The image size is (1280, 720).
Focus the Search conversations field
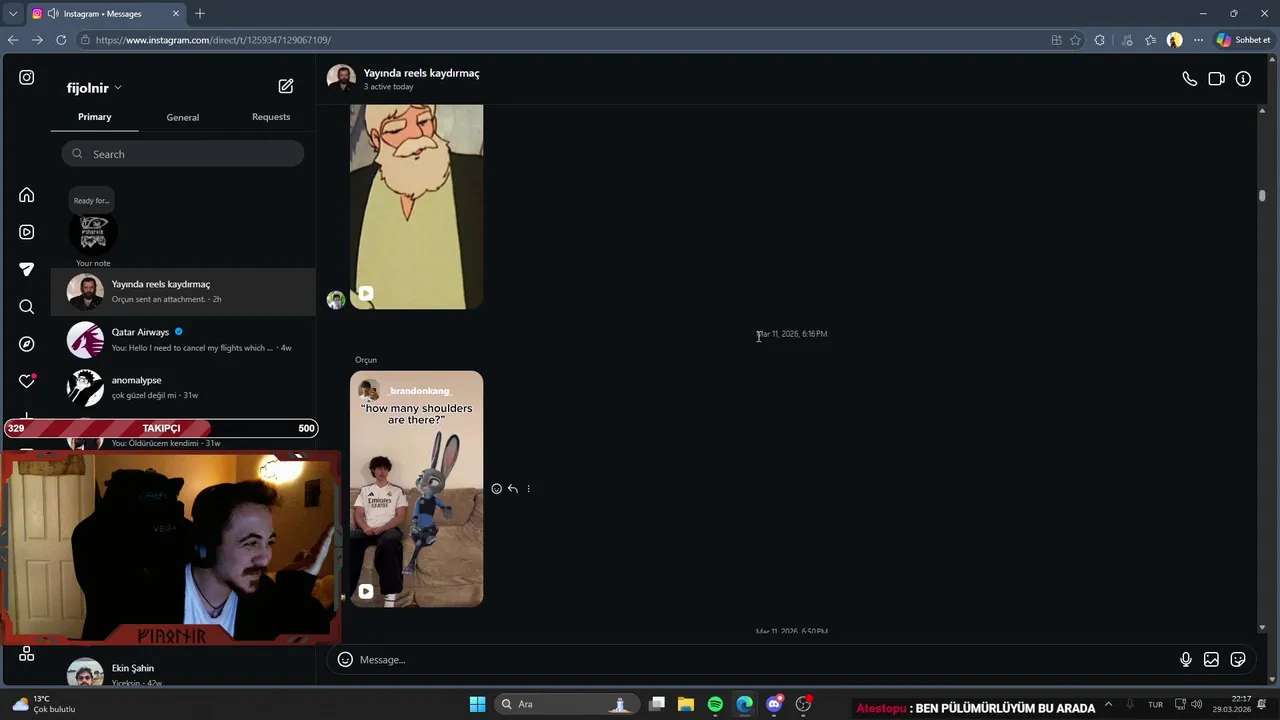[x=183, y=154]
